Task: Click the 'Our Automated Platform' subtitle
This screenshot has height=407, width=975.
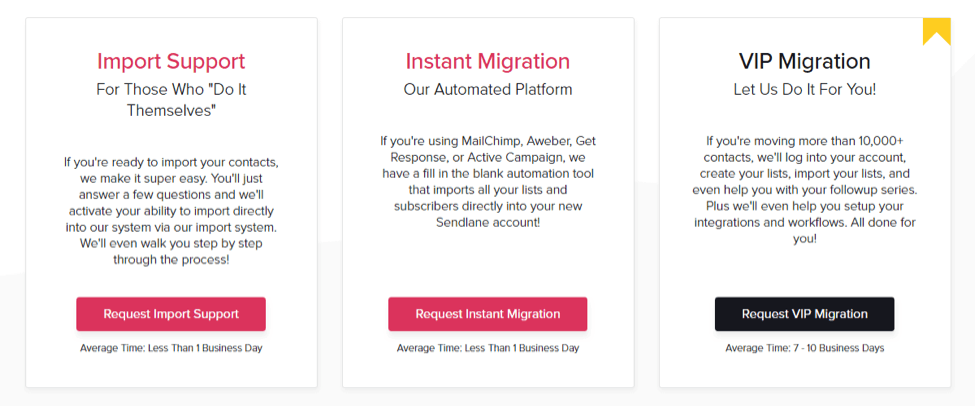Action: point(488,89)
